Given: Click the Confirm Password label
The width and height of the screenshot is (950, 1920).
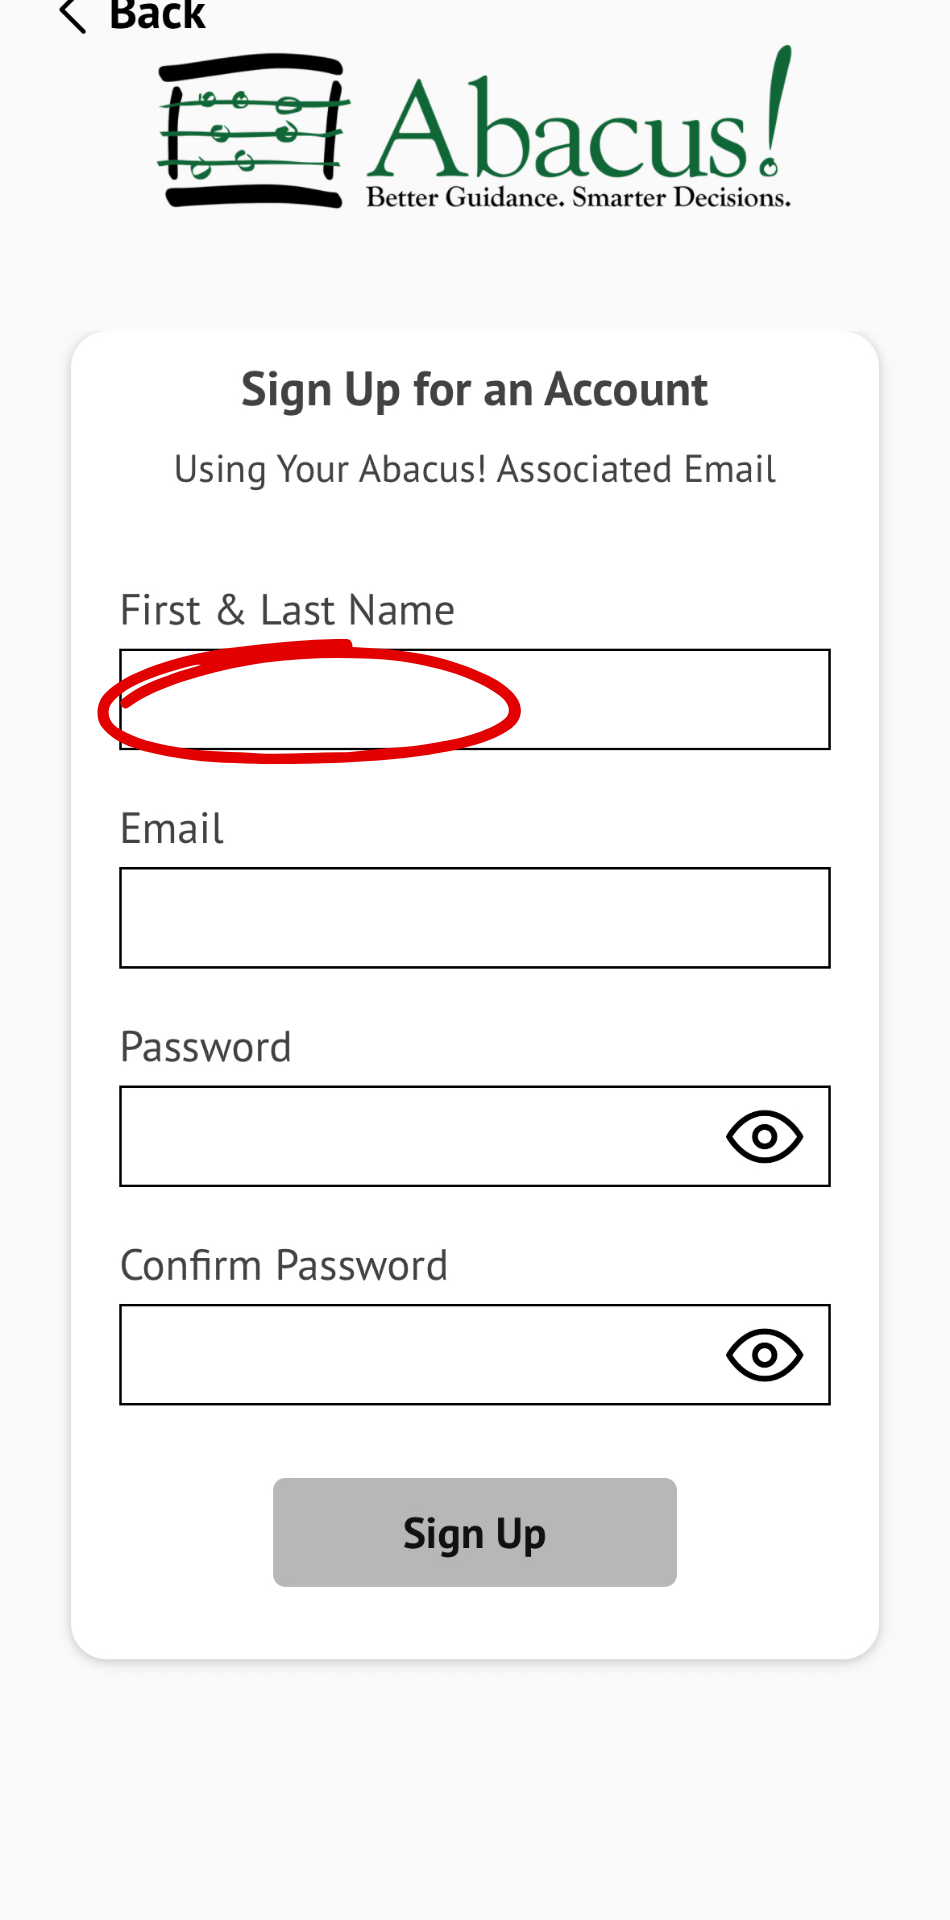Looking at the screenshot, I should click(283, 1265).
